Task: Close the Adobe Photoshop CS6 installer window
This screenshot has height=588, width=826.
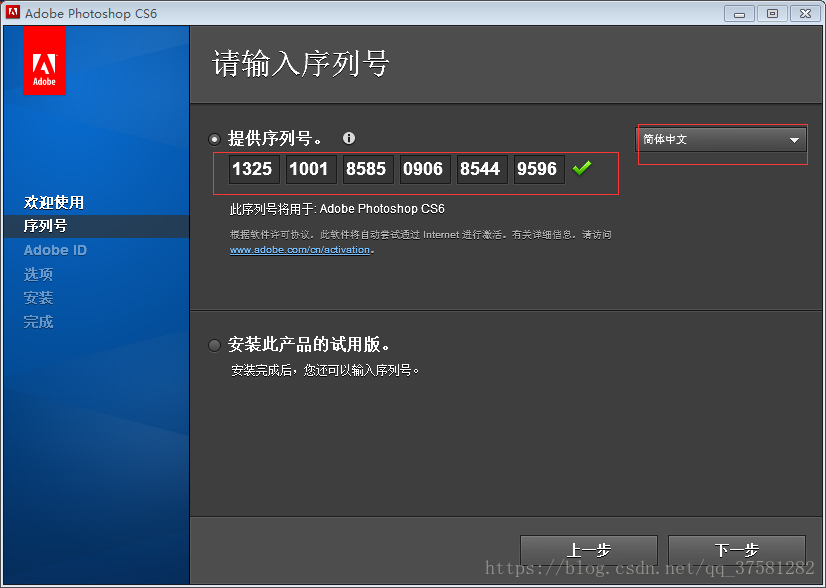Action: (x=805, y=14)
